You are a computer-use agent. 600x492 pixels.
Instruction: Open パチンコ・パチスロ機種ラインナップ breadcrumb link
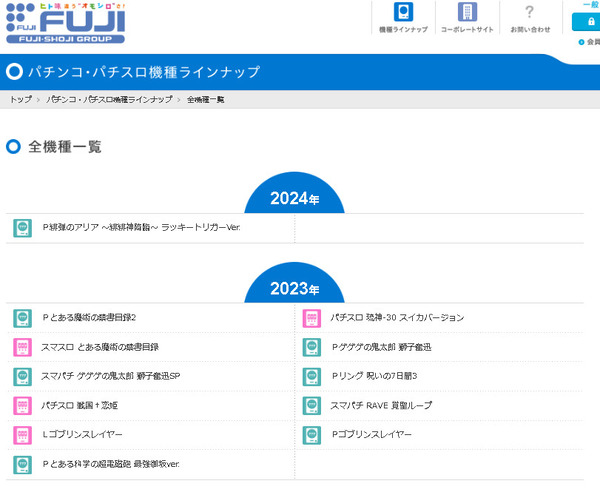109,99
